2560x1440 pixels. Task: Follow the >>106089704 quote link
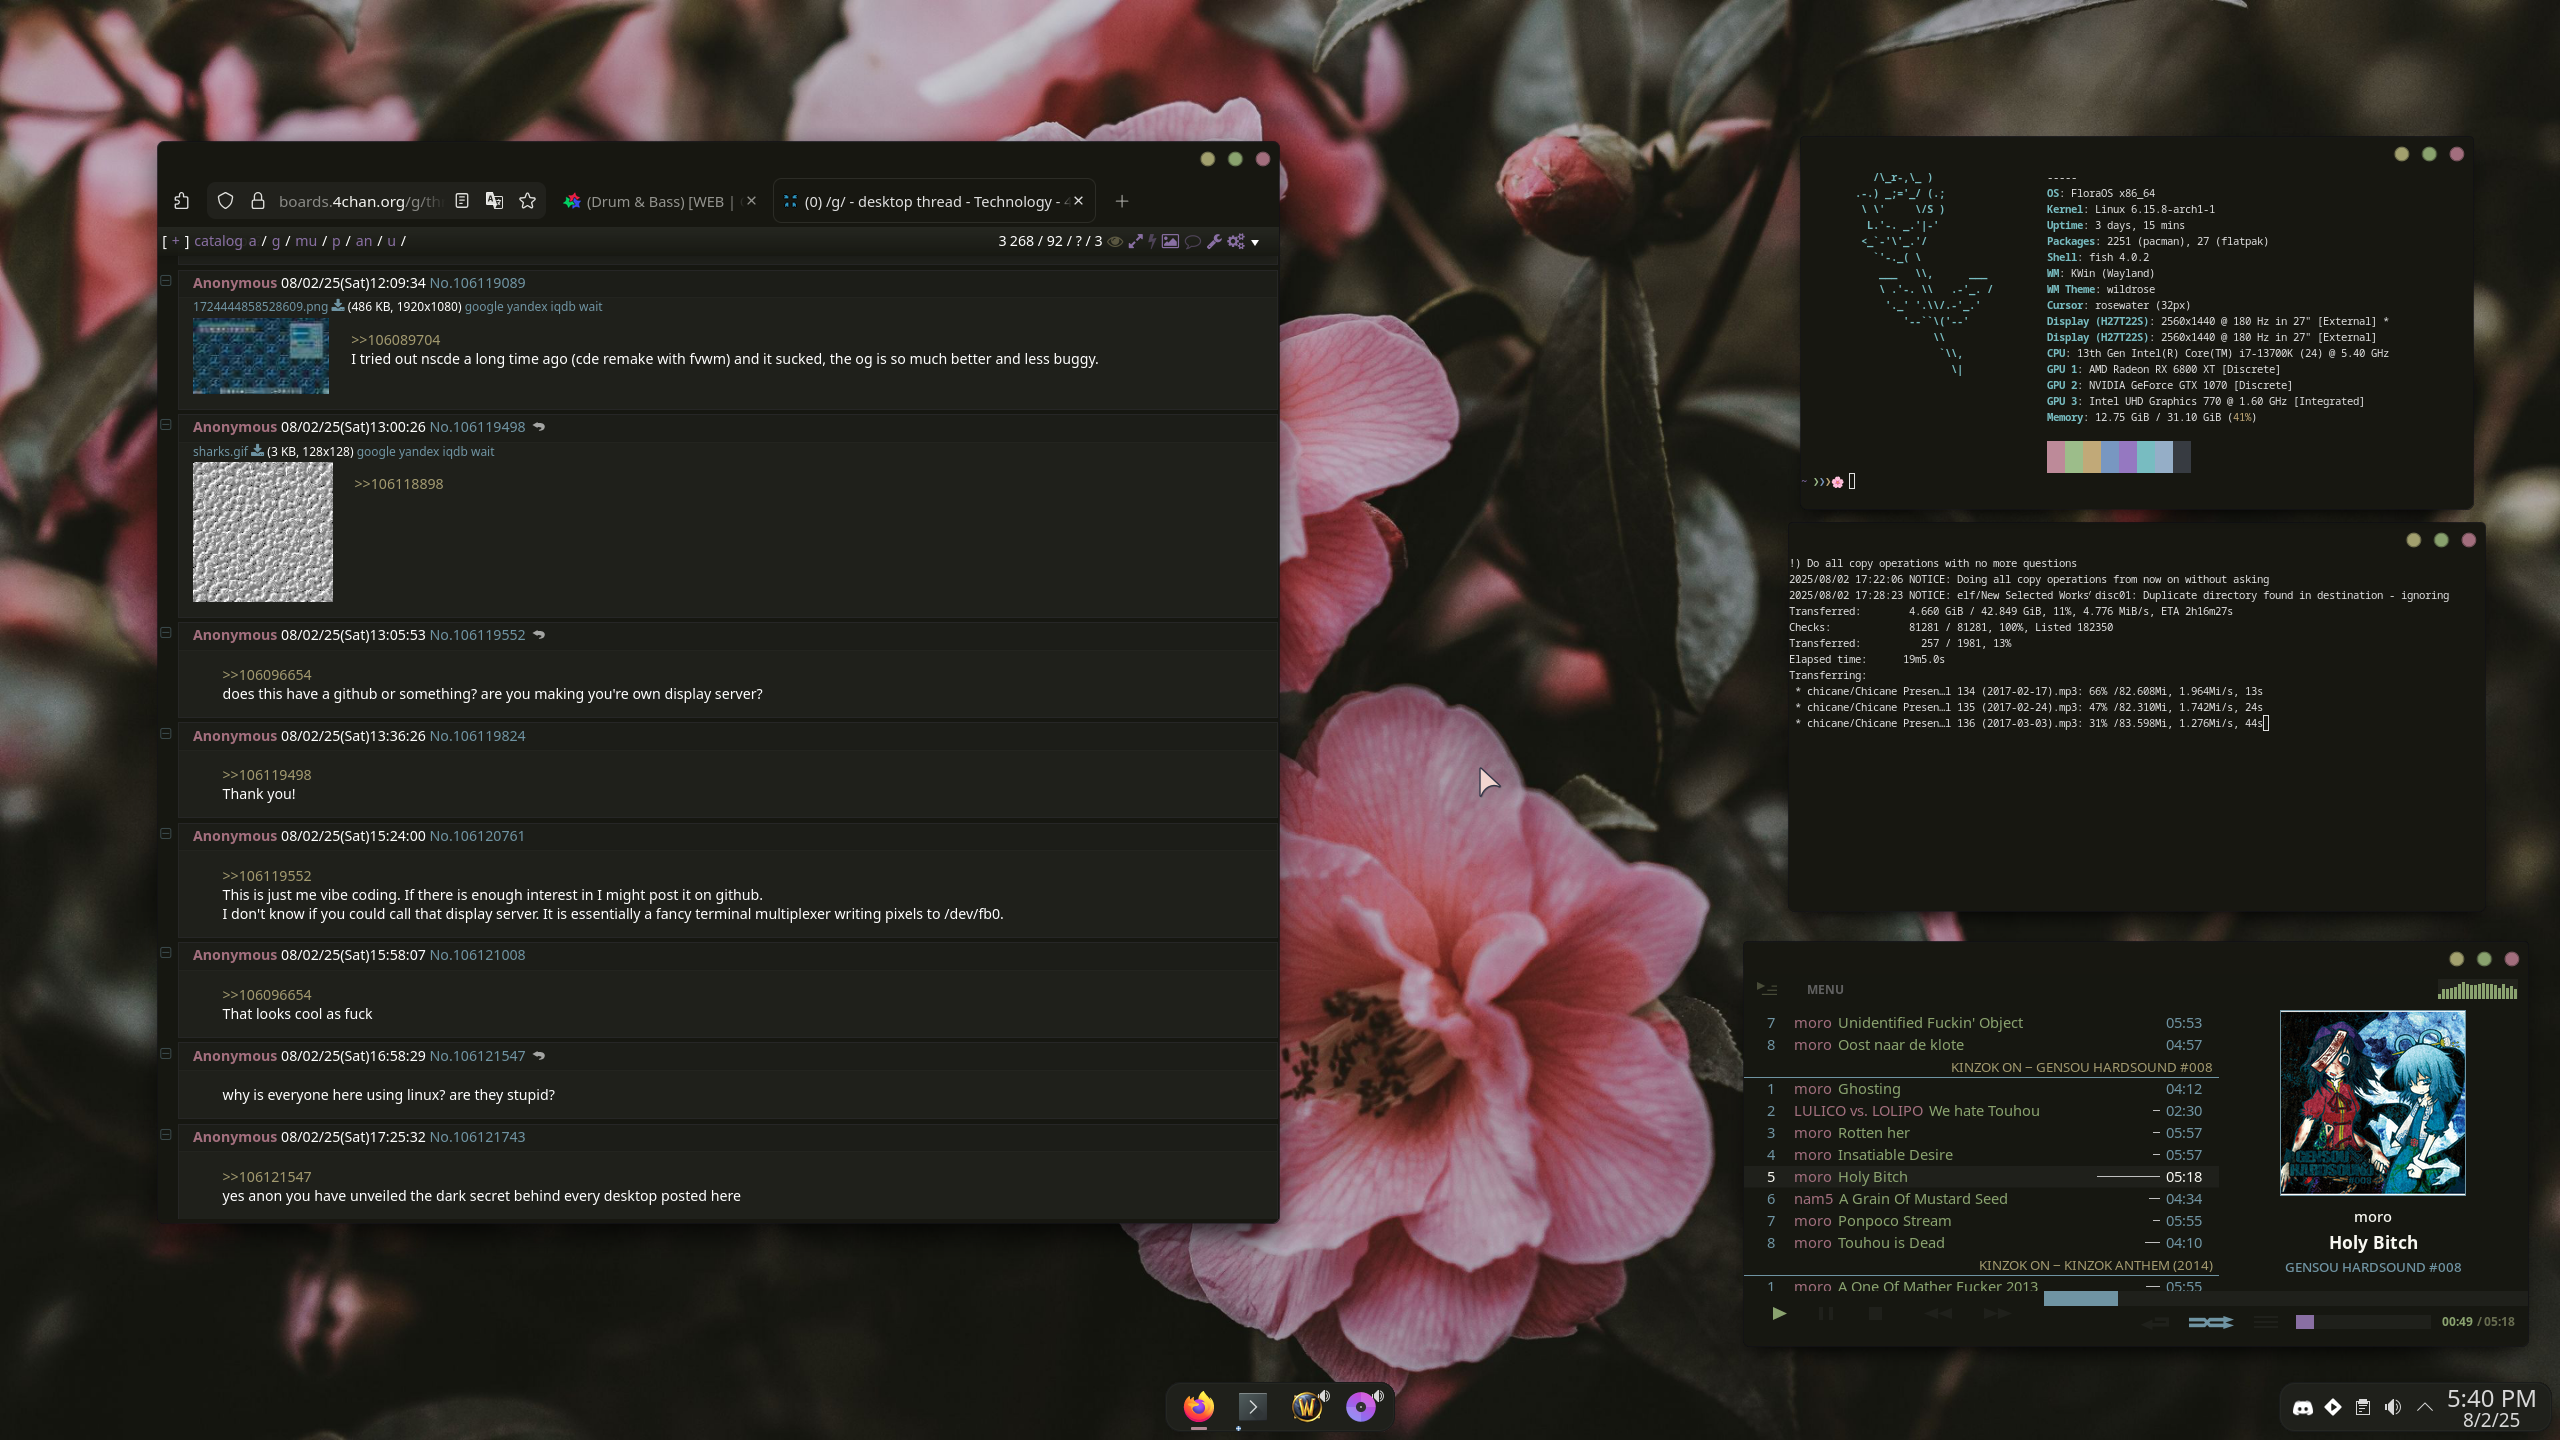395,340
